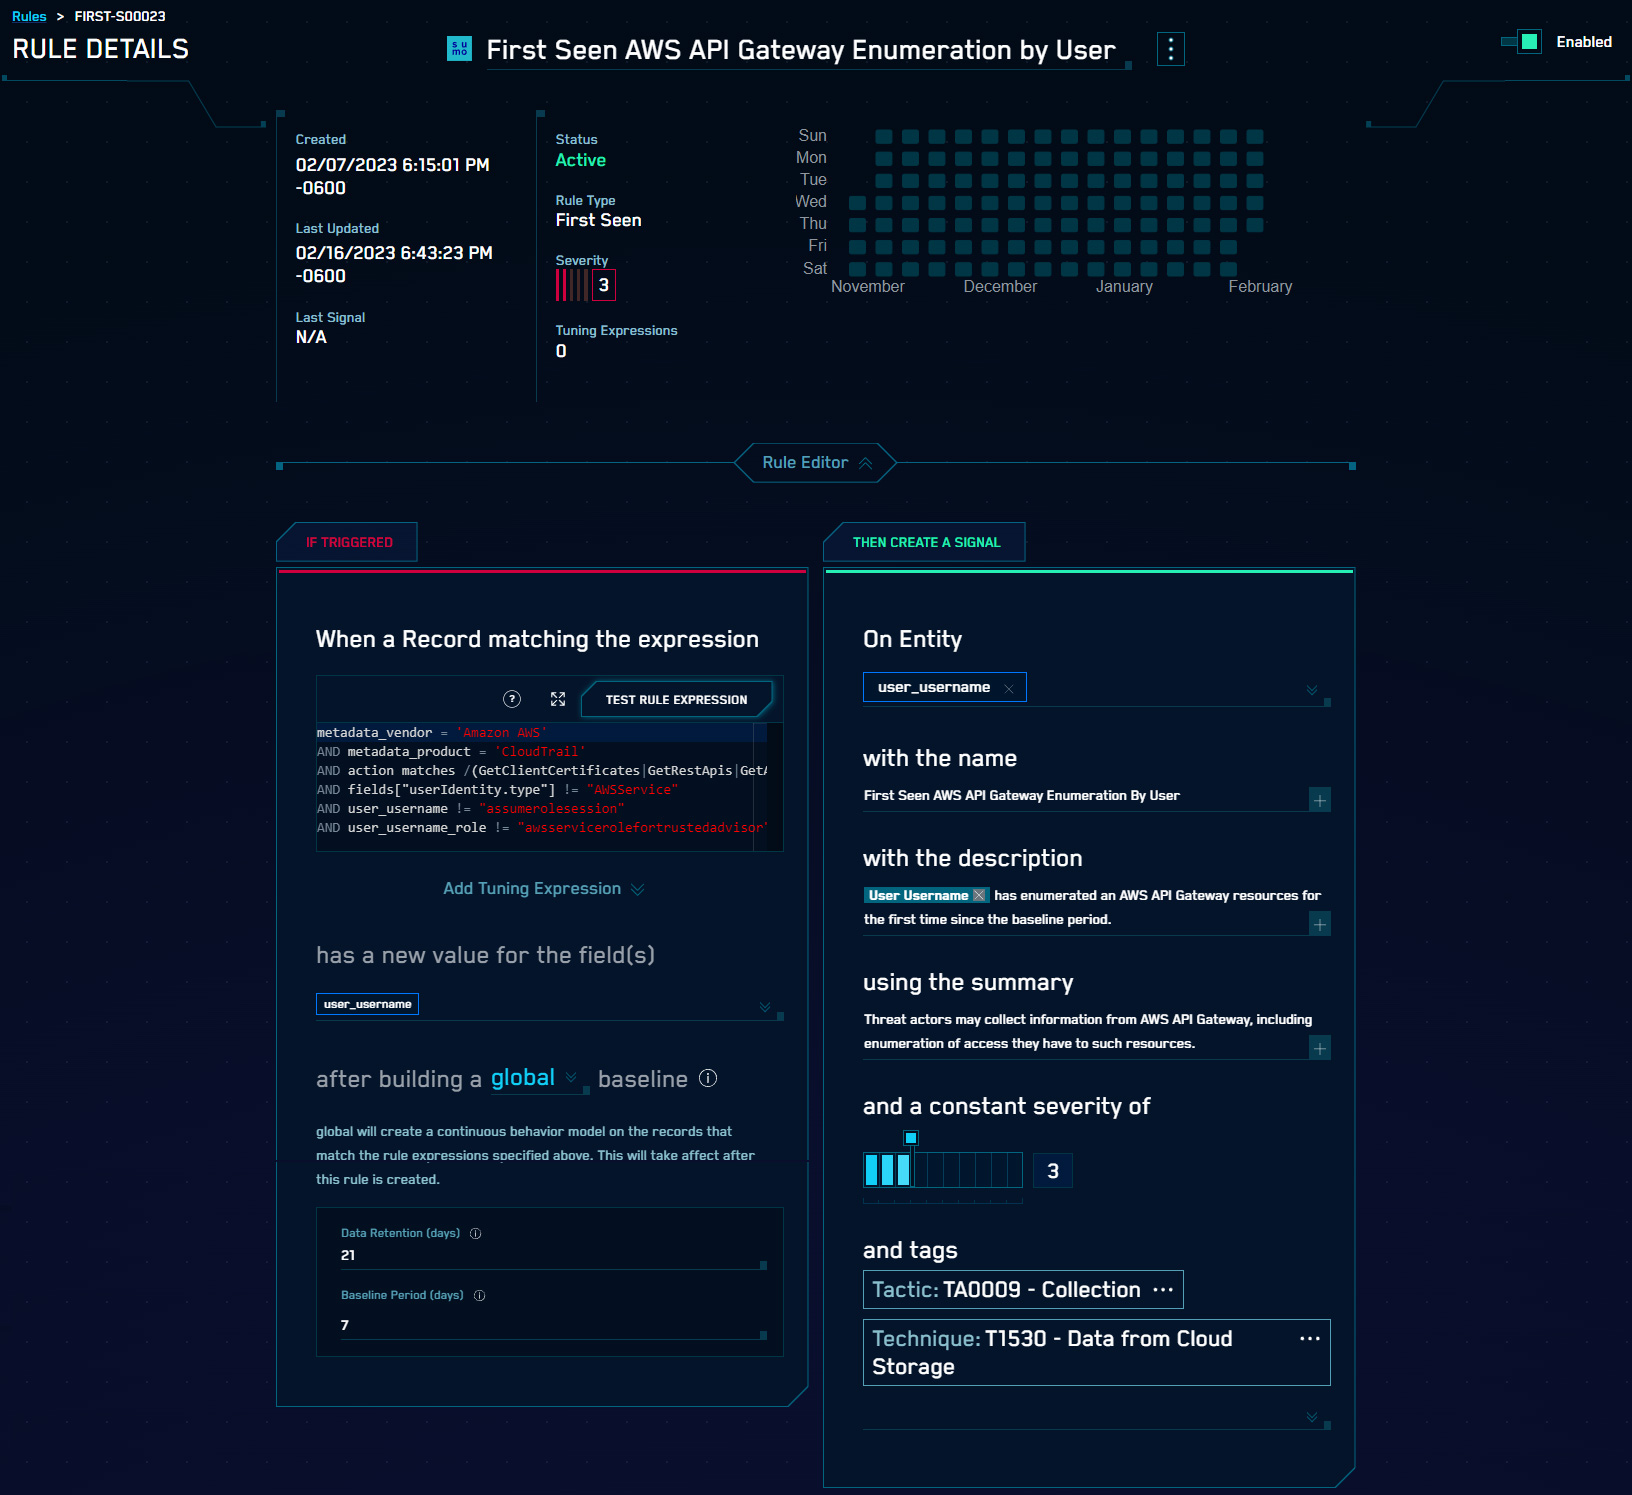
Task: Click the Created date 02/07/2023 value
Action: (392, 176)
